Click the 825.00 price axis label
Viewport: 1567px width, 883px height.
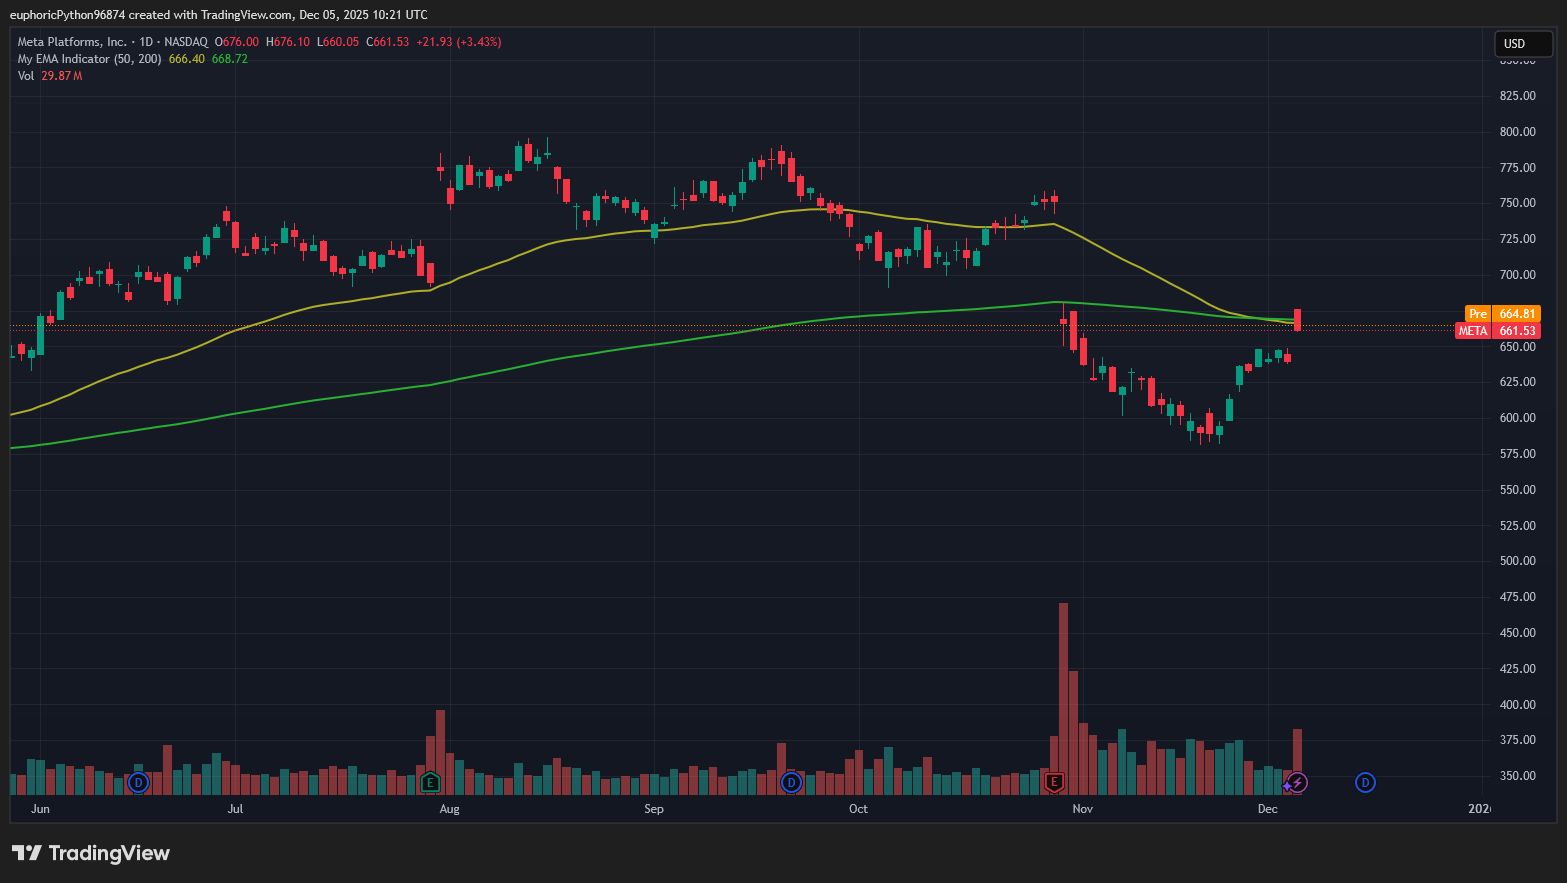pos(1517,96)
